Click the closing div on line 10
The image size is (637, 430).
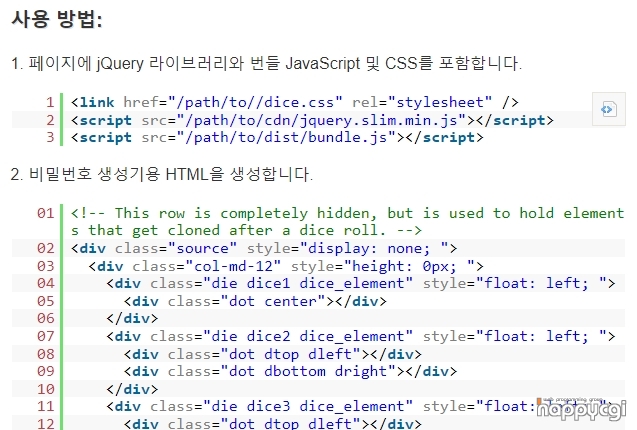(x=132, y=389)
